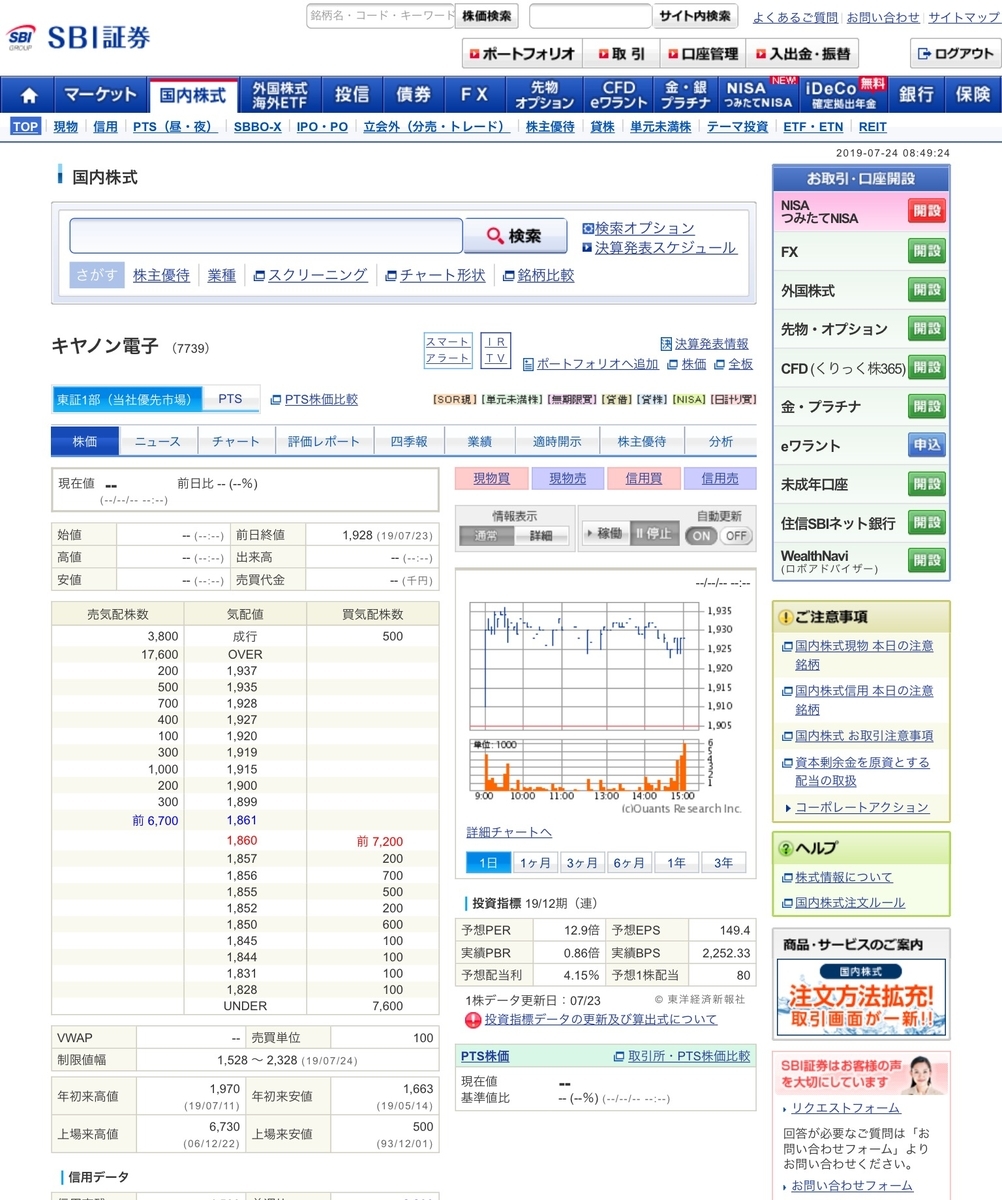Open 株式情報について help link
This screenshot has width=1002, height=1200.
(x=844, y=877)
